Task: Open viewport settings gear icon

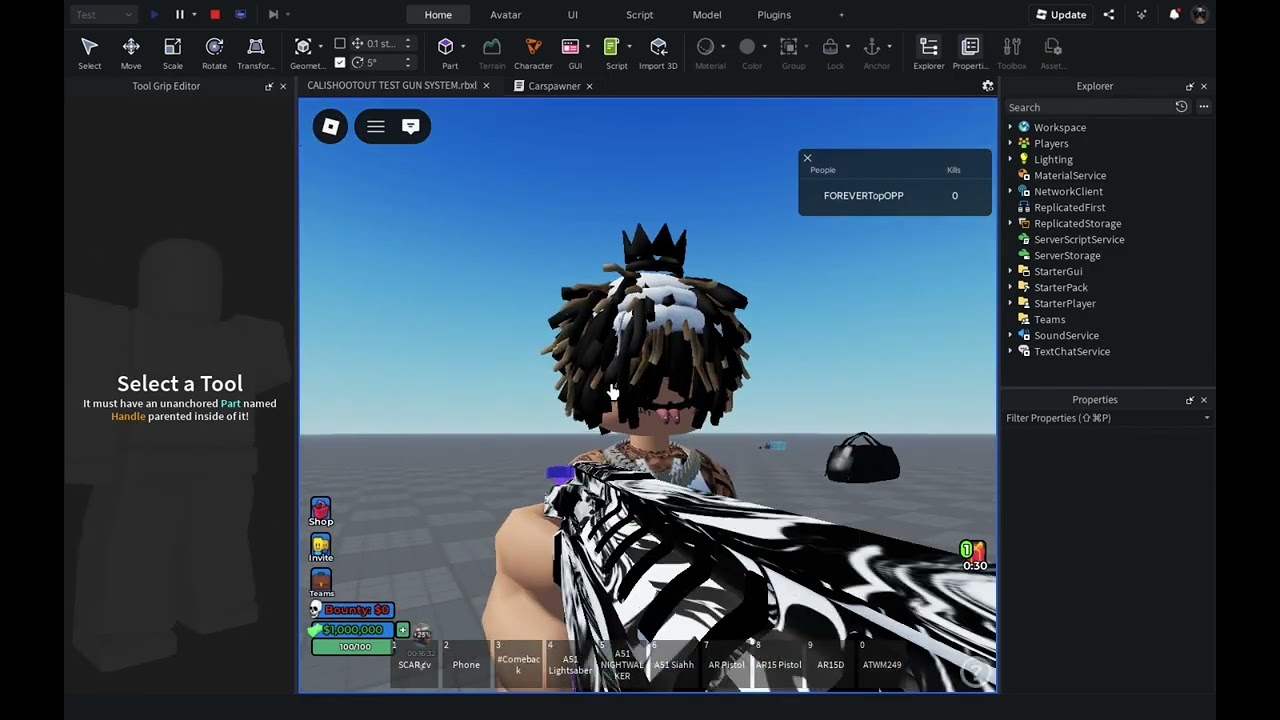Action: [988, 86]
